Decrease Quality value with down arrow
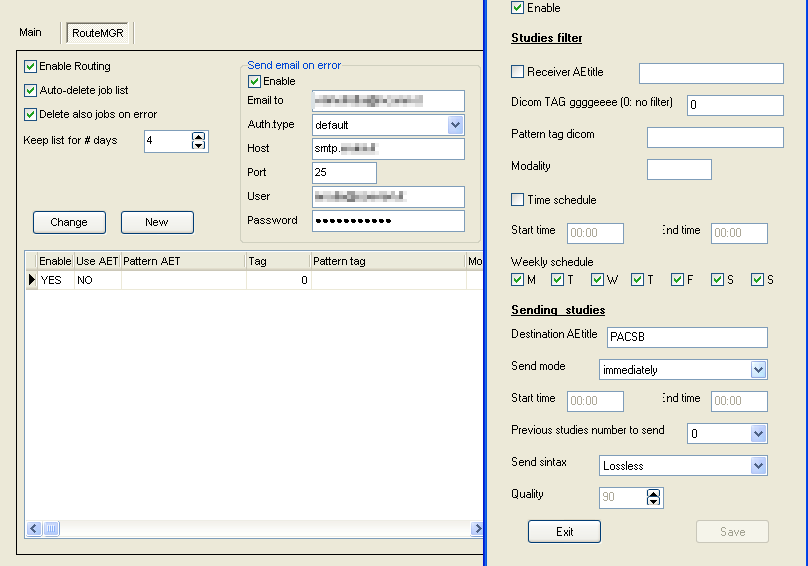The height and width of the screenshot is (566, 808). 653,502
